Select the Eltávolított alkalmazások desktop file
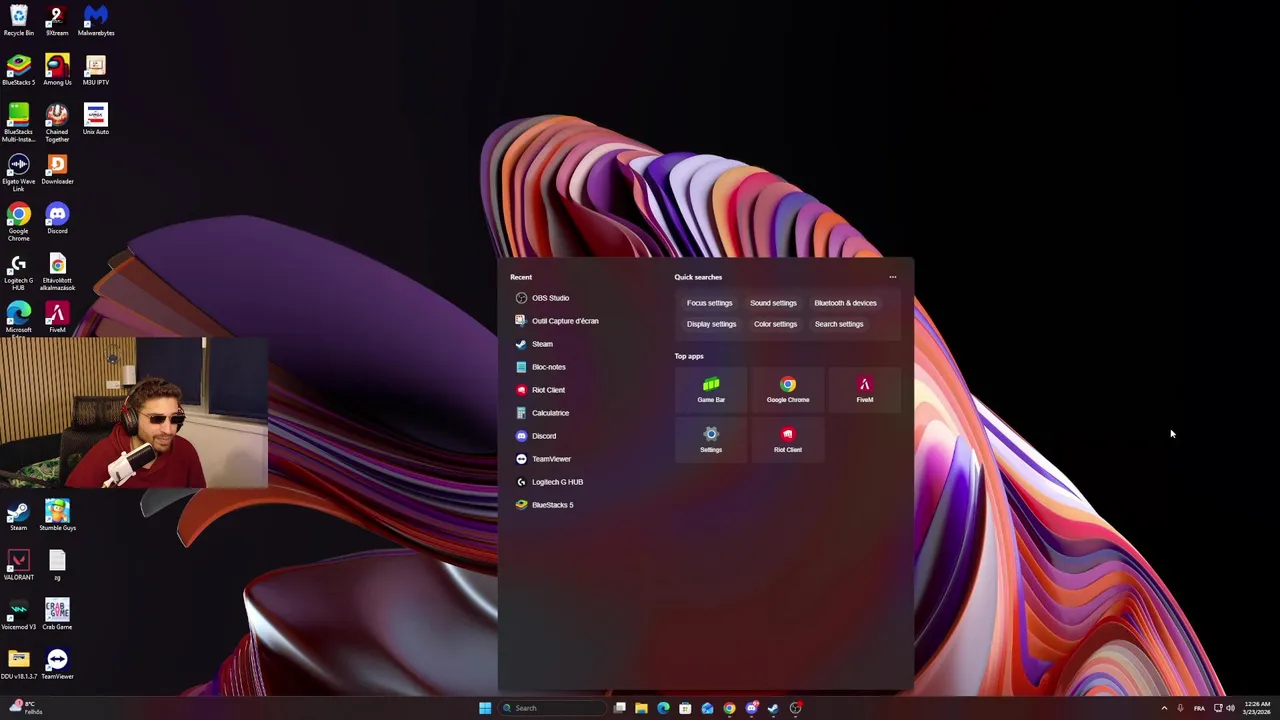The image size is (1280, 720). point(57,272)
